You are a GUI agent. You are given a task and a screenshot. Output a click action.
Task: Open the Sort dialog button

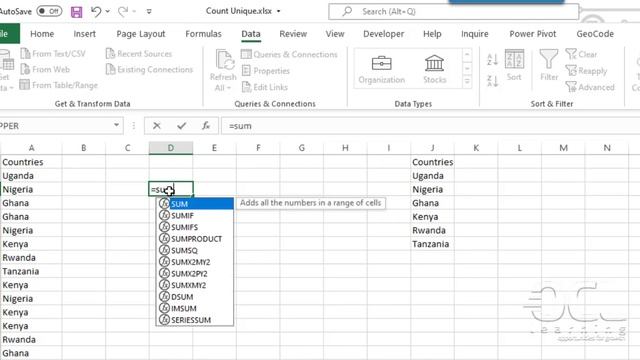click(x=514, y=65)
